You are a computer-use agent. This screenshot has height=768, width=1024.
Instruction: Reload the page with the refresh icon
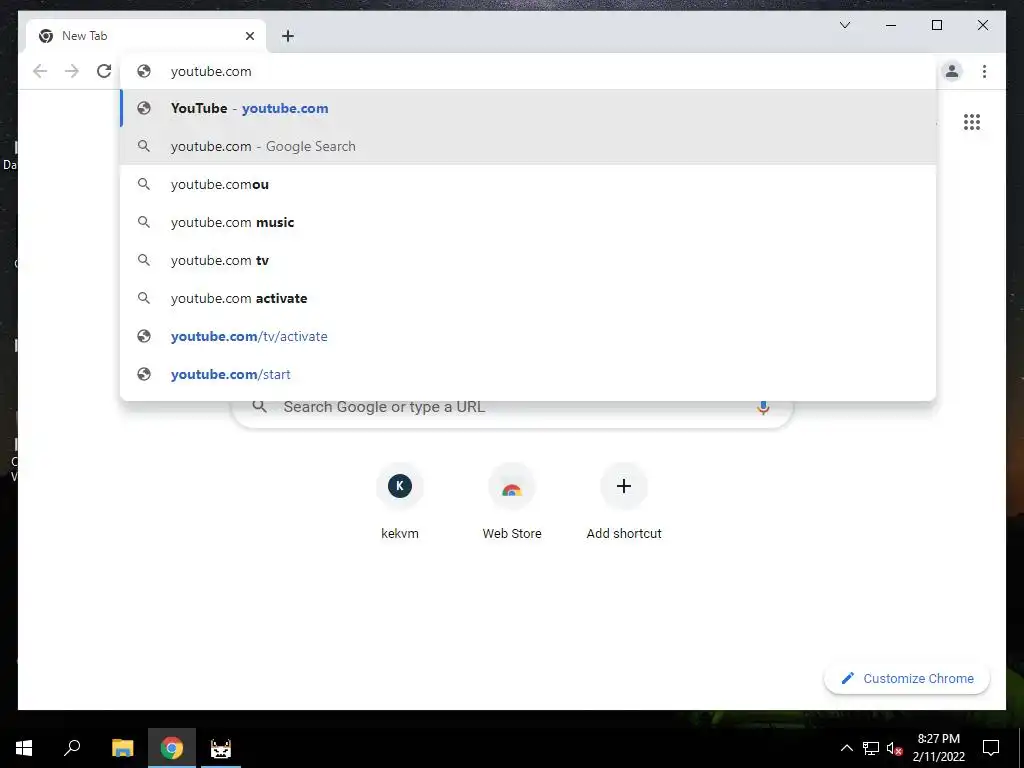coord(104,71)
